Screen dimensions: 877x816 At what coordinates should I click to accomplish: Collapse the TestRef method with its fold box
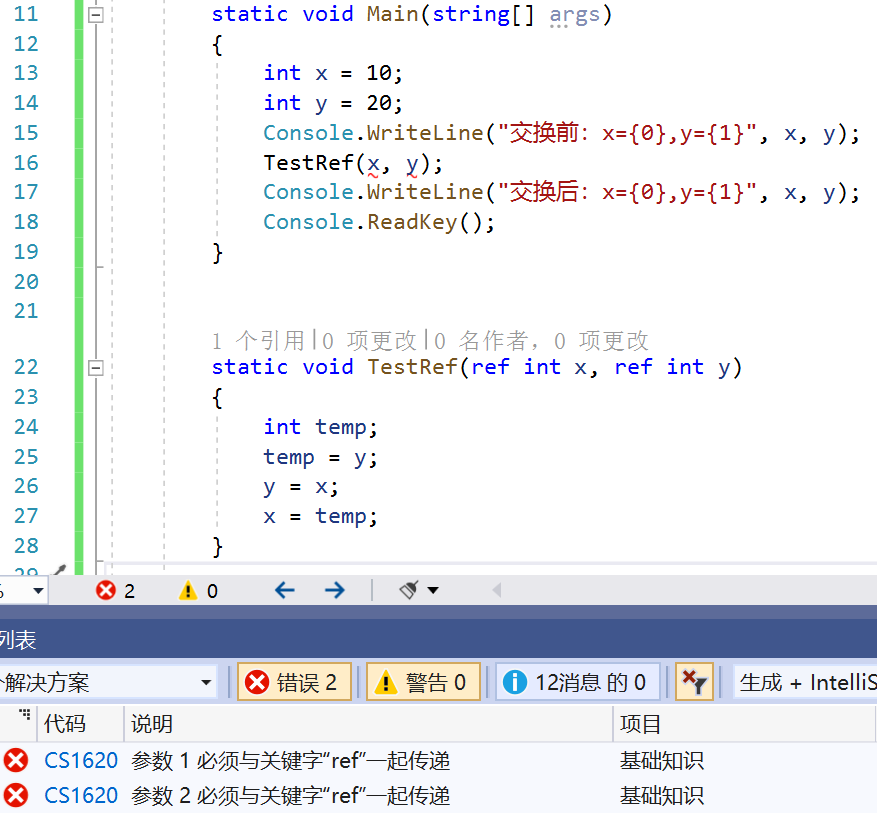(x=95, y=367)
